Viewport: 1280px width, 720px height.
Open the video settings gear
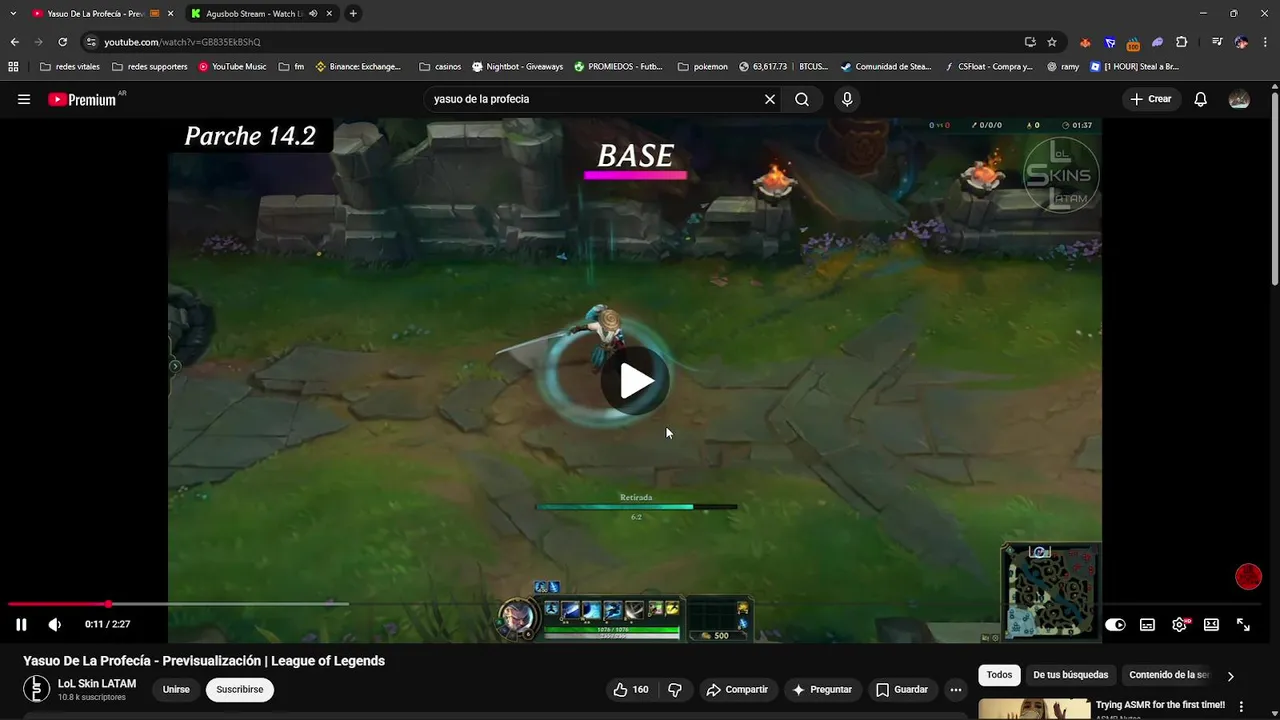(1179, 624)
